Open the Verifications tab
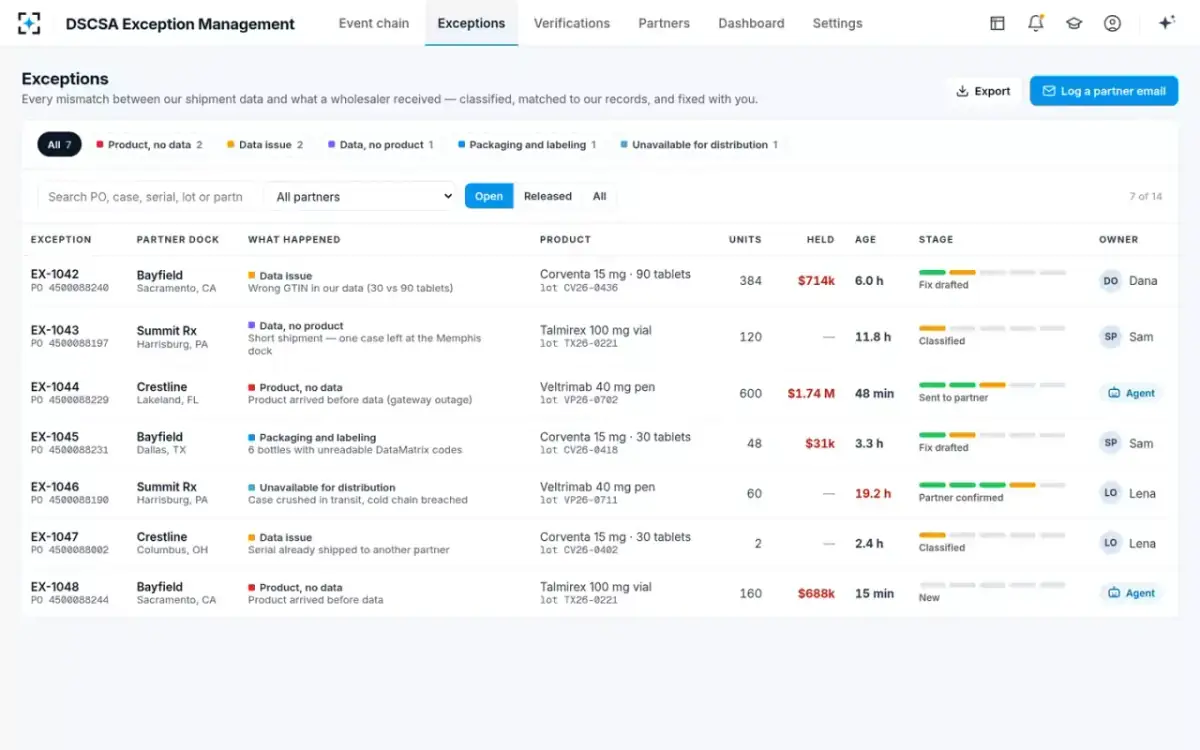 572,23
